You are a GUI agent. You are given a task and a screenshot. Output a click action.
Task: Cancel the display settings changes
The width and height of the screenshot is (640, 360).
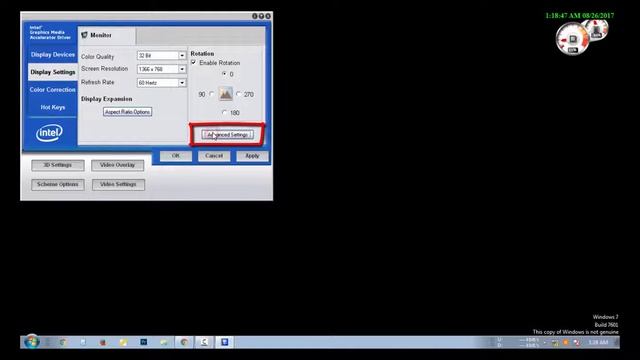pos(214,156)
